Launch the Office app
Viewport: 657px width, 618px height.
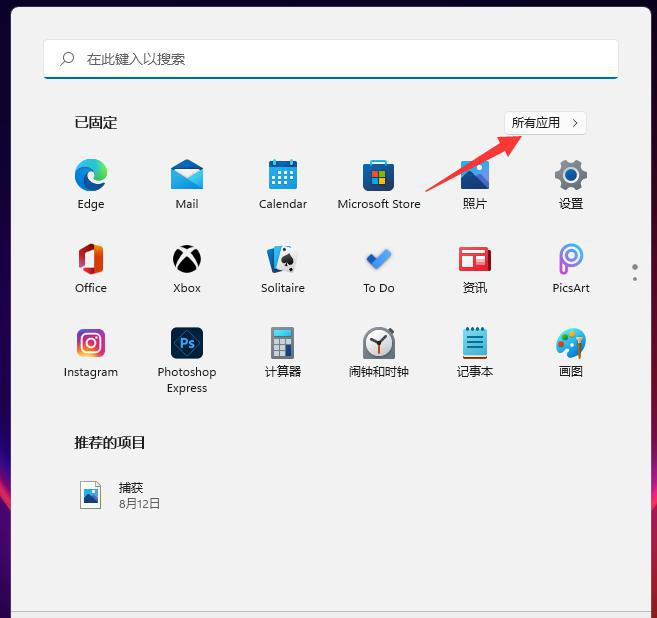tap(90, 260)
